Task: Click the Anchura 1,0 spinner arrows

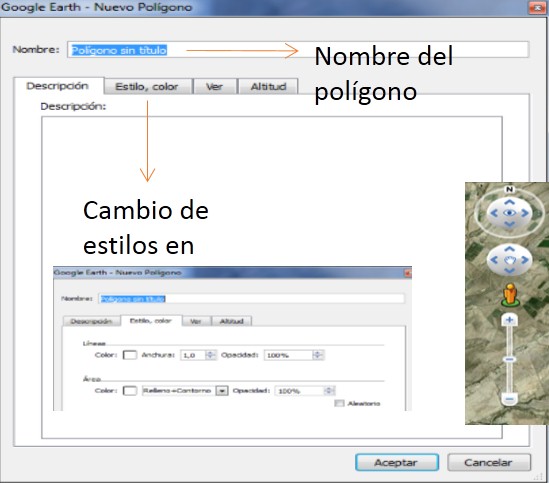Action: coord(210,355)
